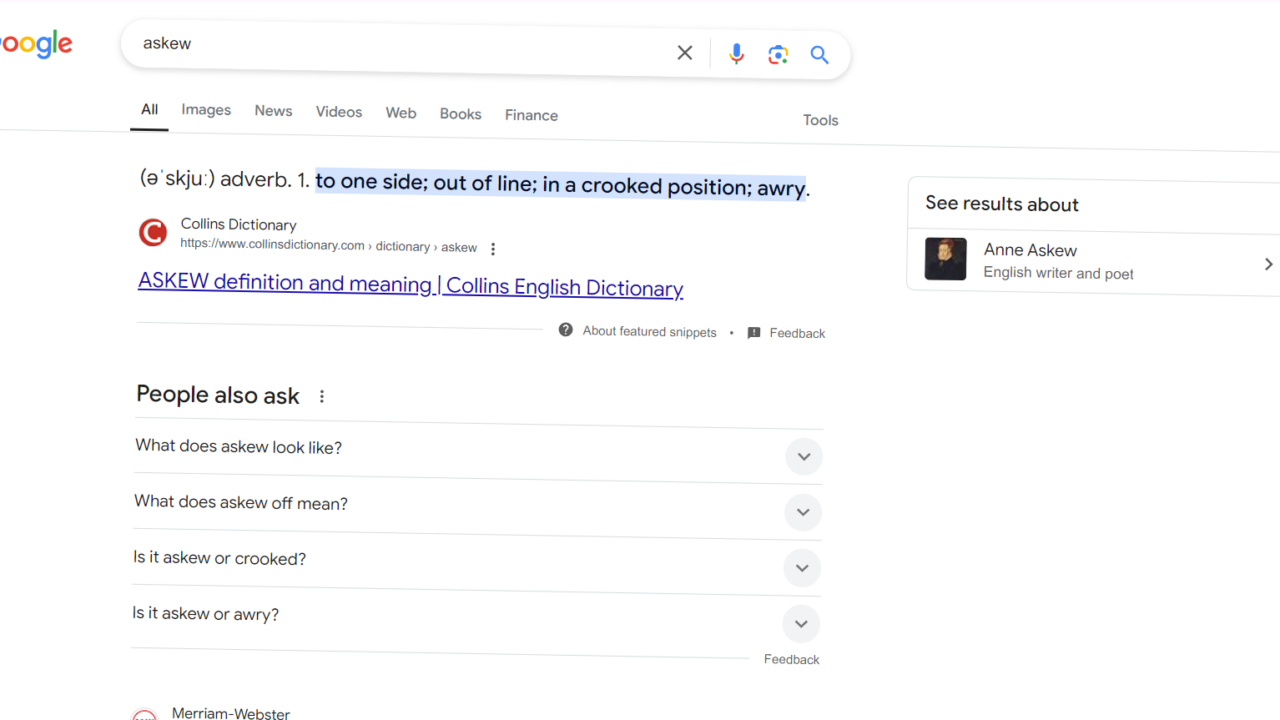Report the snippet using the flag icon
Viewport: 1280px width, 720px height.
[754, 332]
